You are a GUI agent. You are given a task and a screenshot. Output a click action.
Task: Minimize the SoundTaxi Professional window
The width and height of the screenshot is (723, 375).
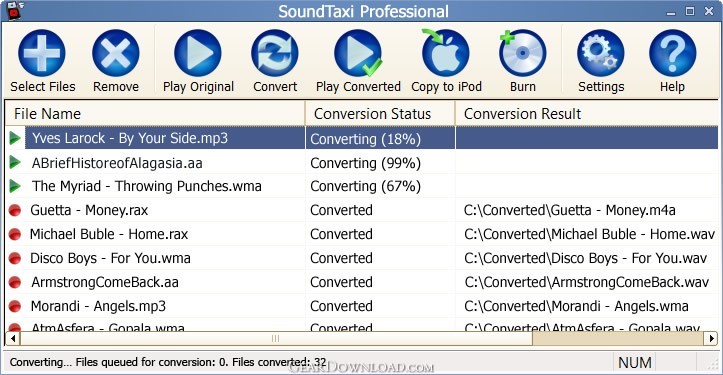[x=671, y=12]
